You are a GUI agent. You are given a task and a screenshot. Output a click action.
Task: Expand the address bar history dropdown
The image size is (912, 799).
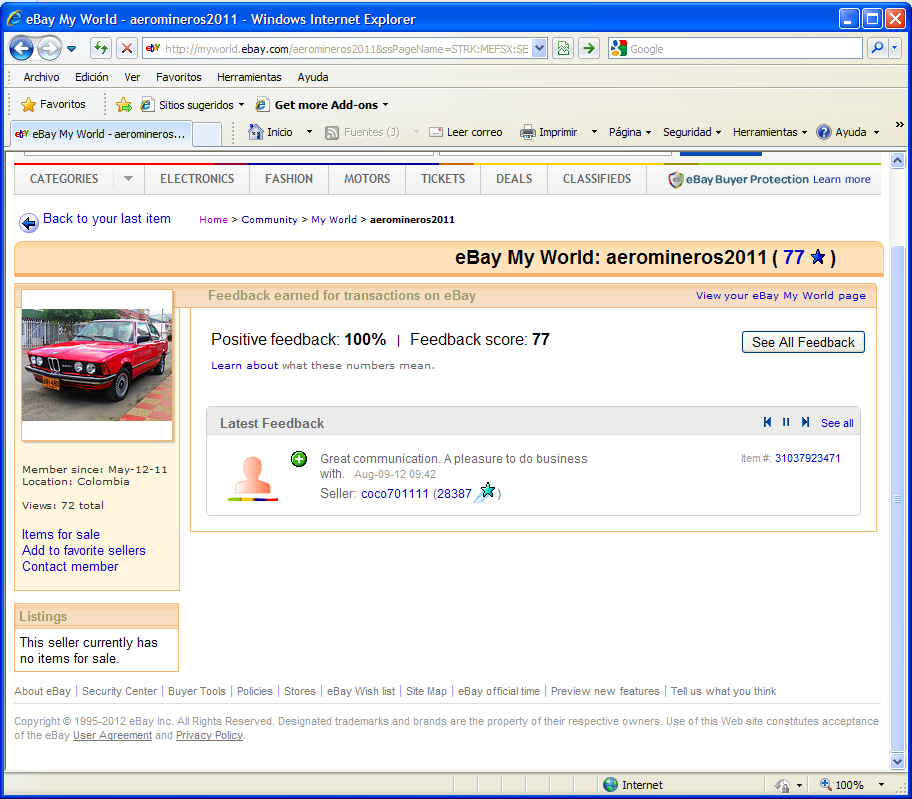(x=540, y=49)
